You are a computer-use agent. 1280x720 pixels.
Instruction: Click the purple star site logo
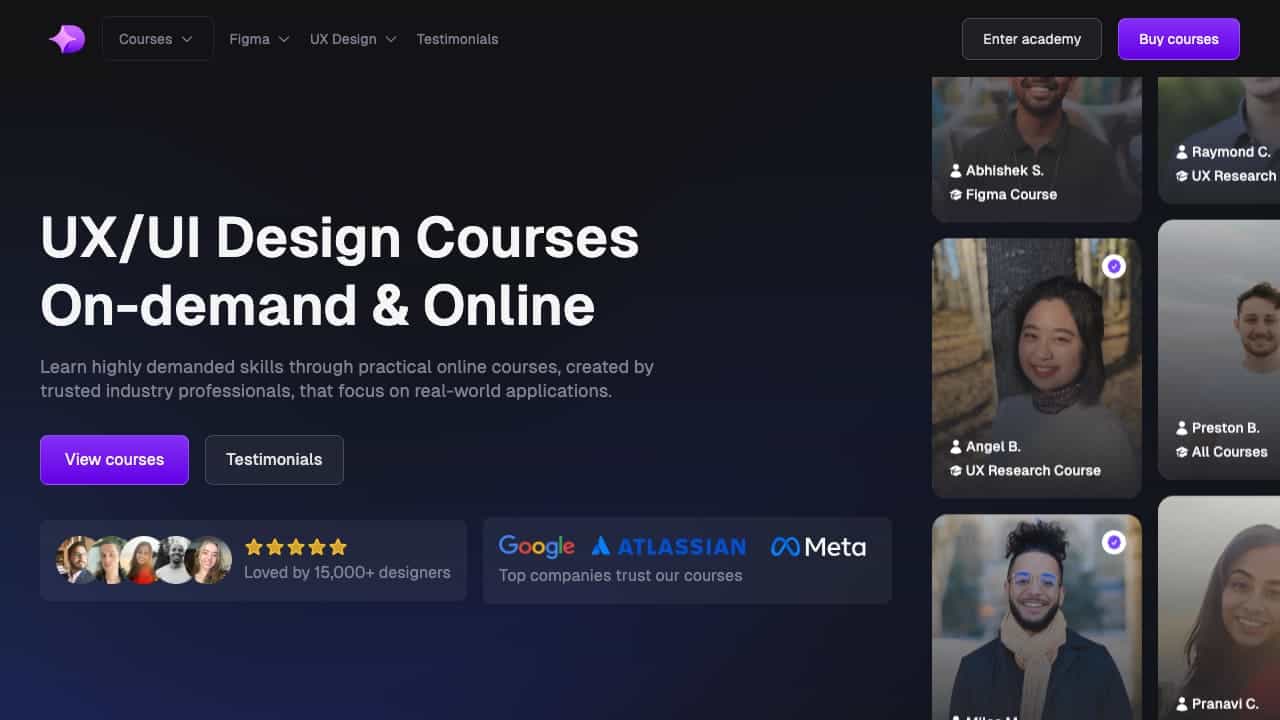(67, 39)
